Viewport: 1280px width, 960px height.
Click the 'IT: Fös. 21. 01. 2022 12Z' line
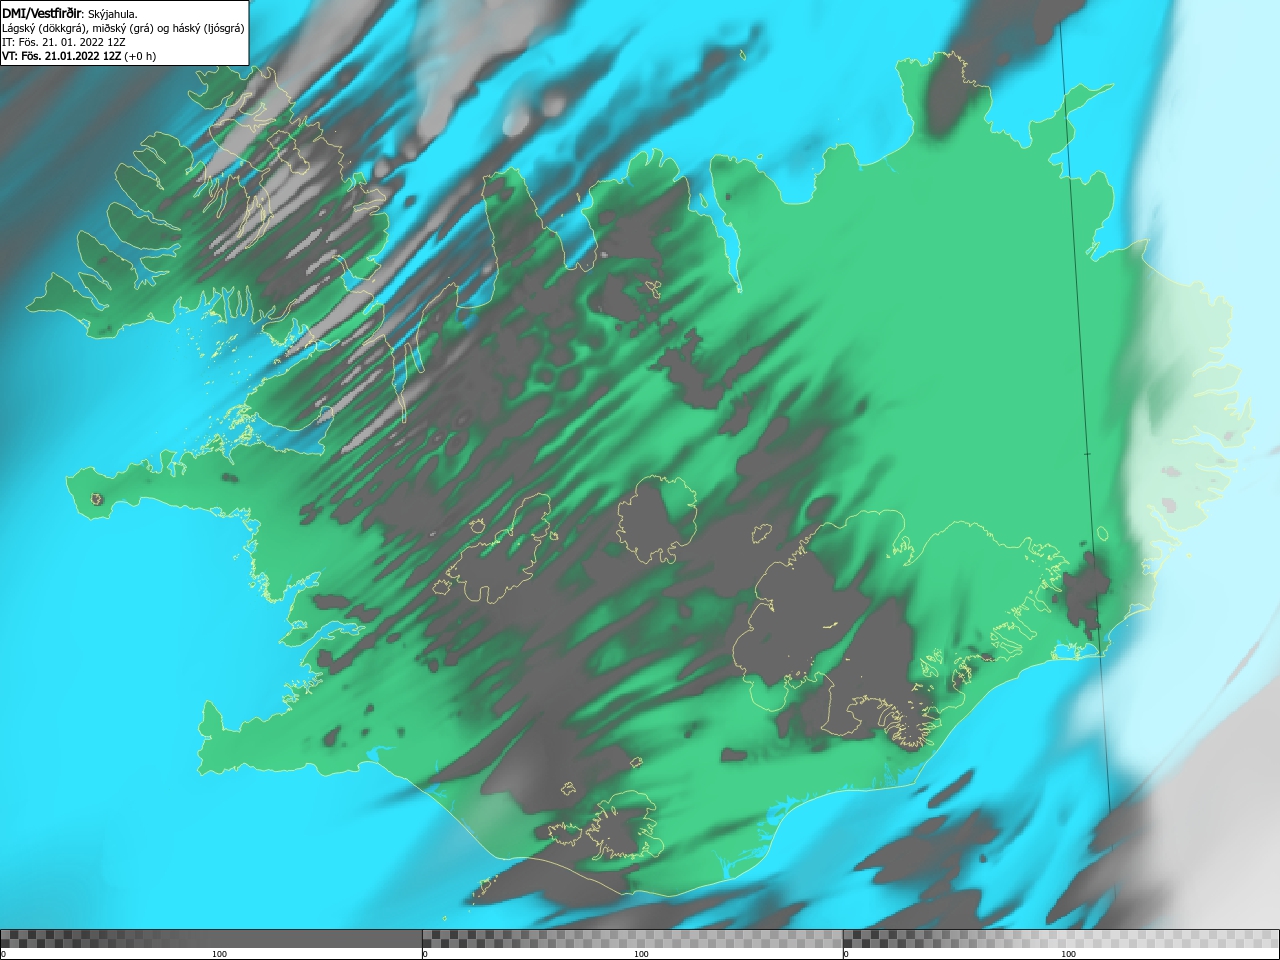point(64,42)
